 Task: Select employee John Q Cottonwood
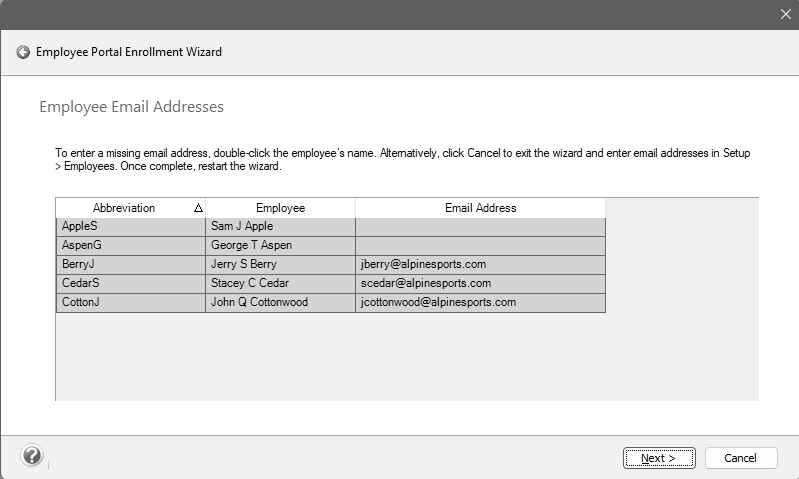(280, 302)
